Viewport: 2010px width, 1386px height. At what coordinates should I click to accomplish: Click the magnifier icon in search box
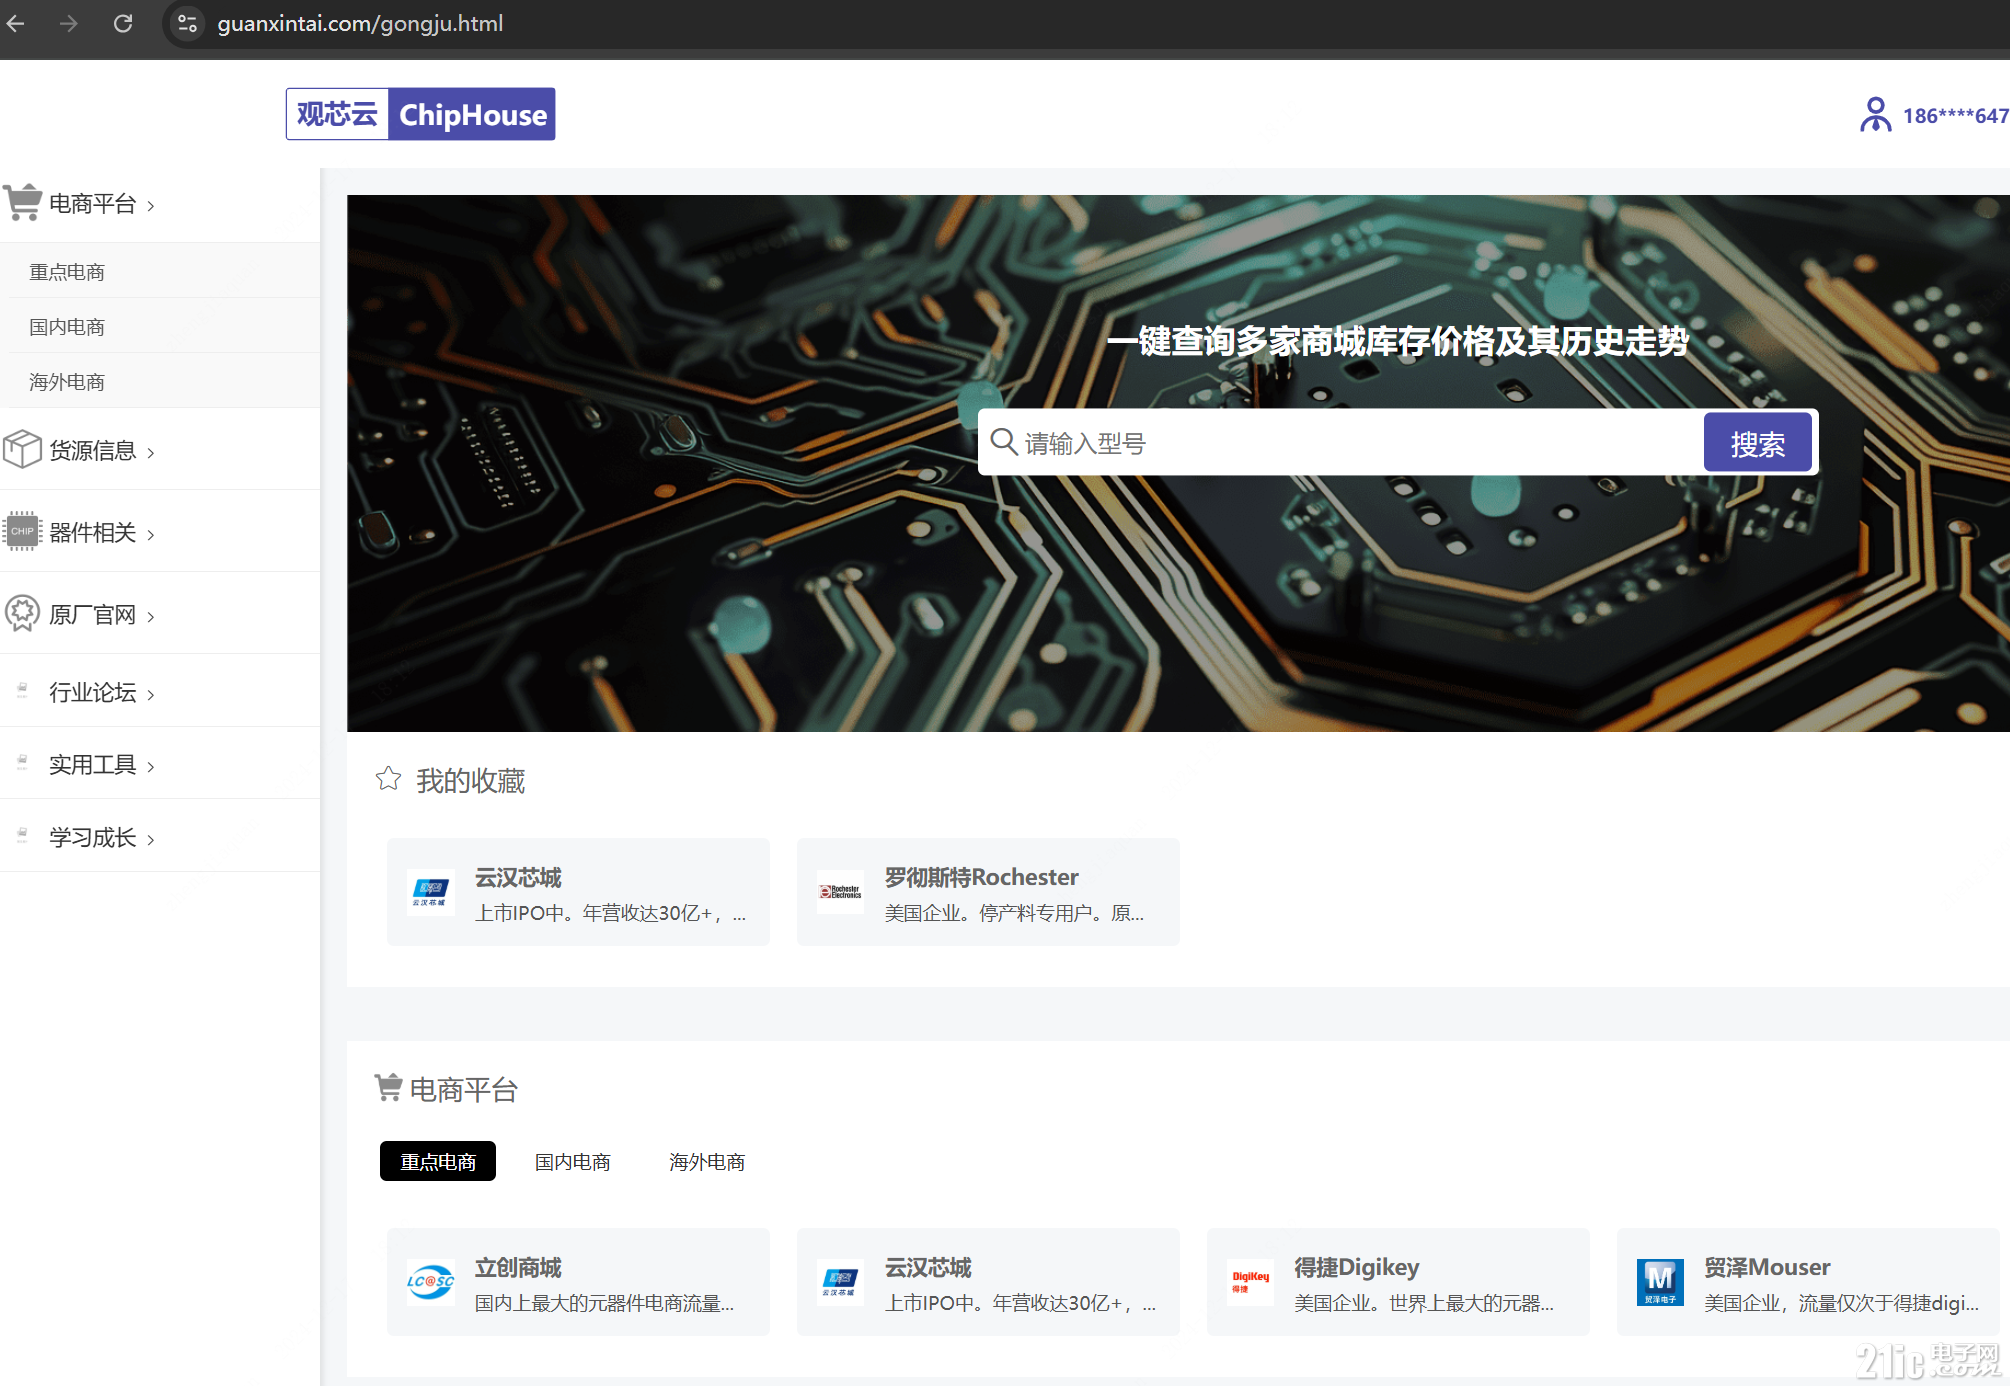[1004, 441]
